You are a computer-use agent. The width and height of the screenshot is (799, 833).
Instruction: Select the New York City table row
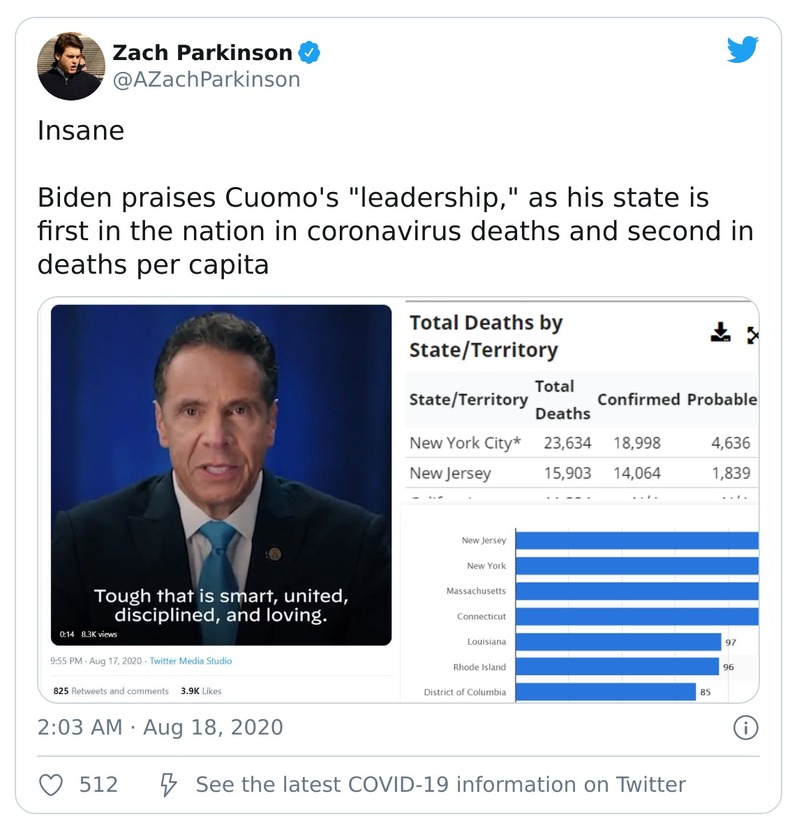tap(580, 443)
